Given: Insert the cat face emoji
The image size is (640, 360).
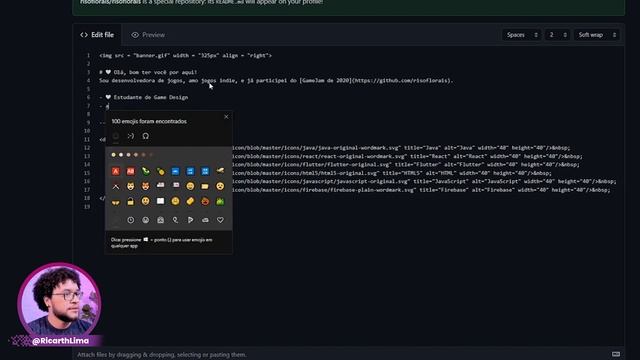Looking at the screenshot, I should (131, 186).
